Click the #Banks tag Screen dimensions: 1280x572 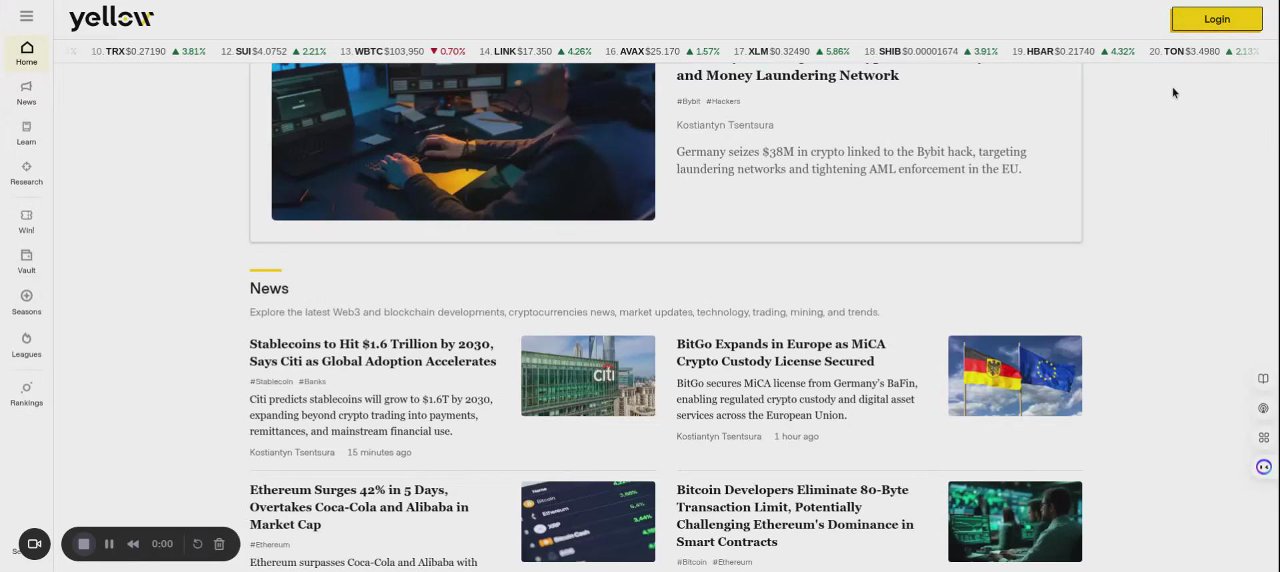click(x=312, y=381)
